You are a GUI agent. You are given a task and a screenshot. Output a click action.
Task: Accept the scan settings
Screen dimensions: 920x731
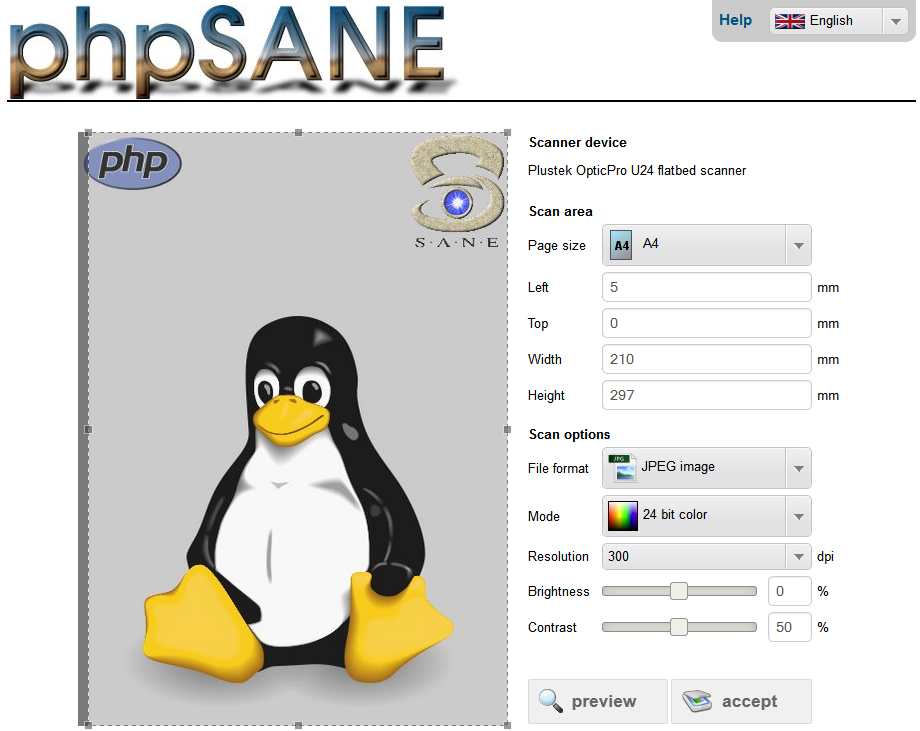point(741,701)
